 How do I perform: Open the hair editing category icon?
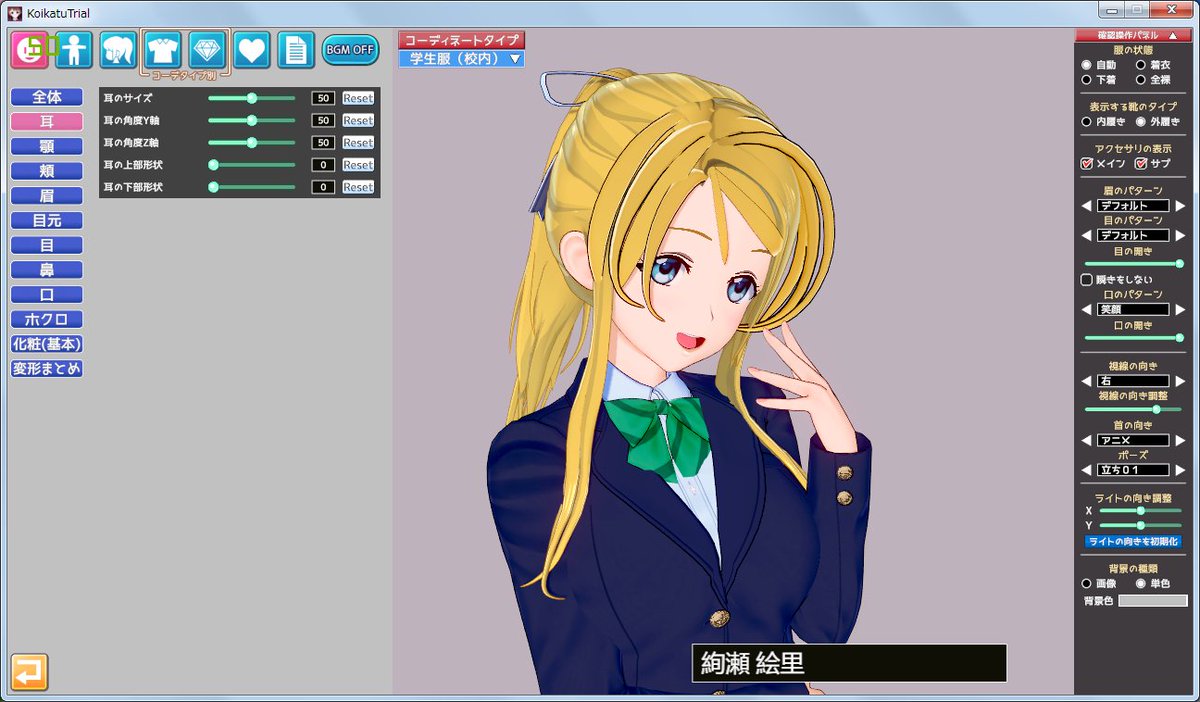coord(118,49)
